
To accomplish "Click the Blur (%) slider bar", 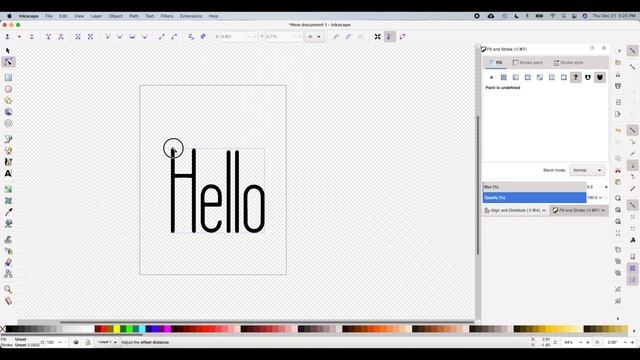I will [534, 187].
